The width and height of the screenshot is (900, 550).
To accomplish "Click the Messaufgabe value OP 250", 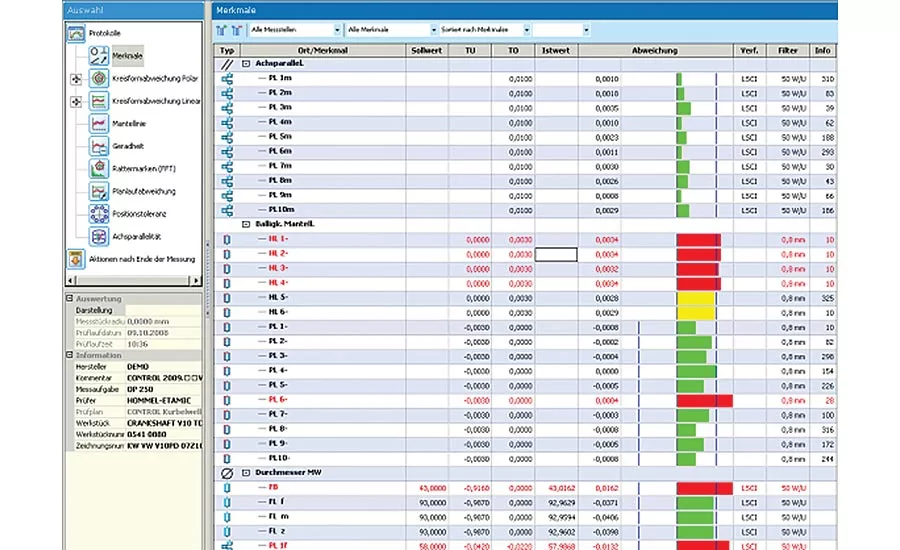I will click(139, 389).
